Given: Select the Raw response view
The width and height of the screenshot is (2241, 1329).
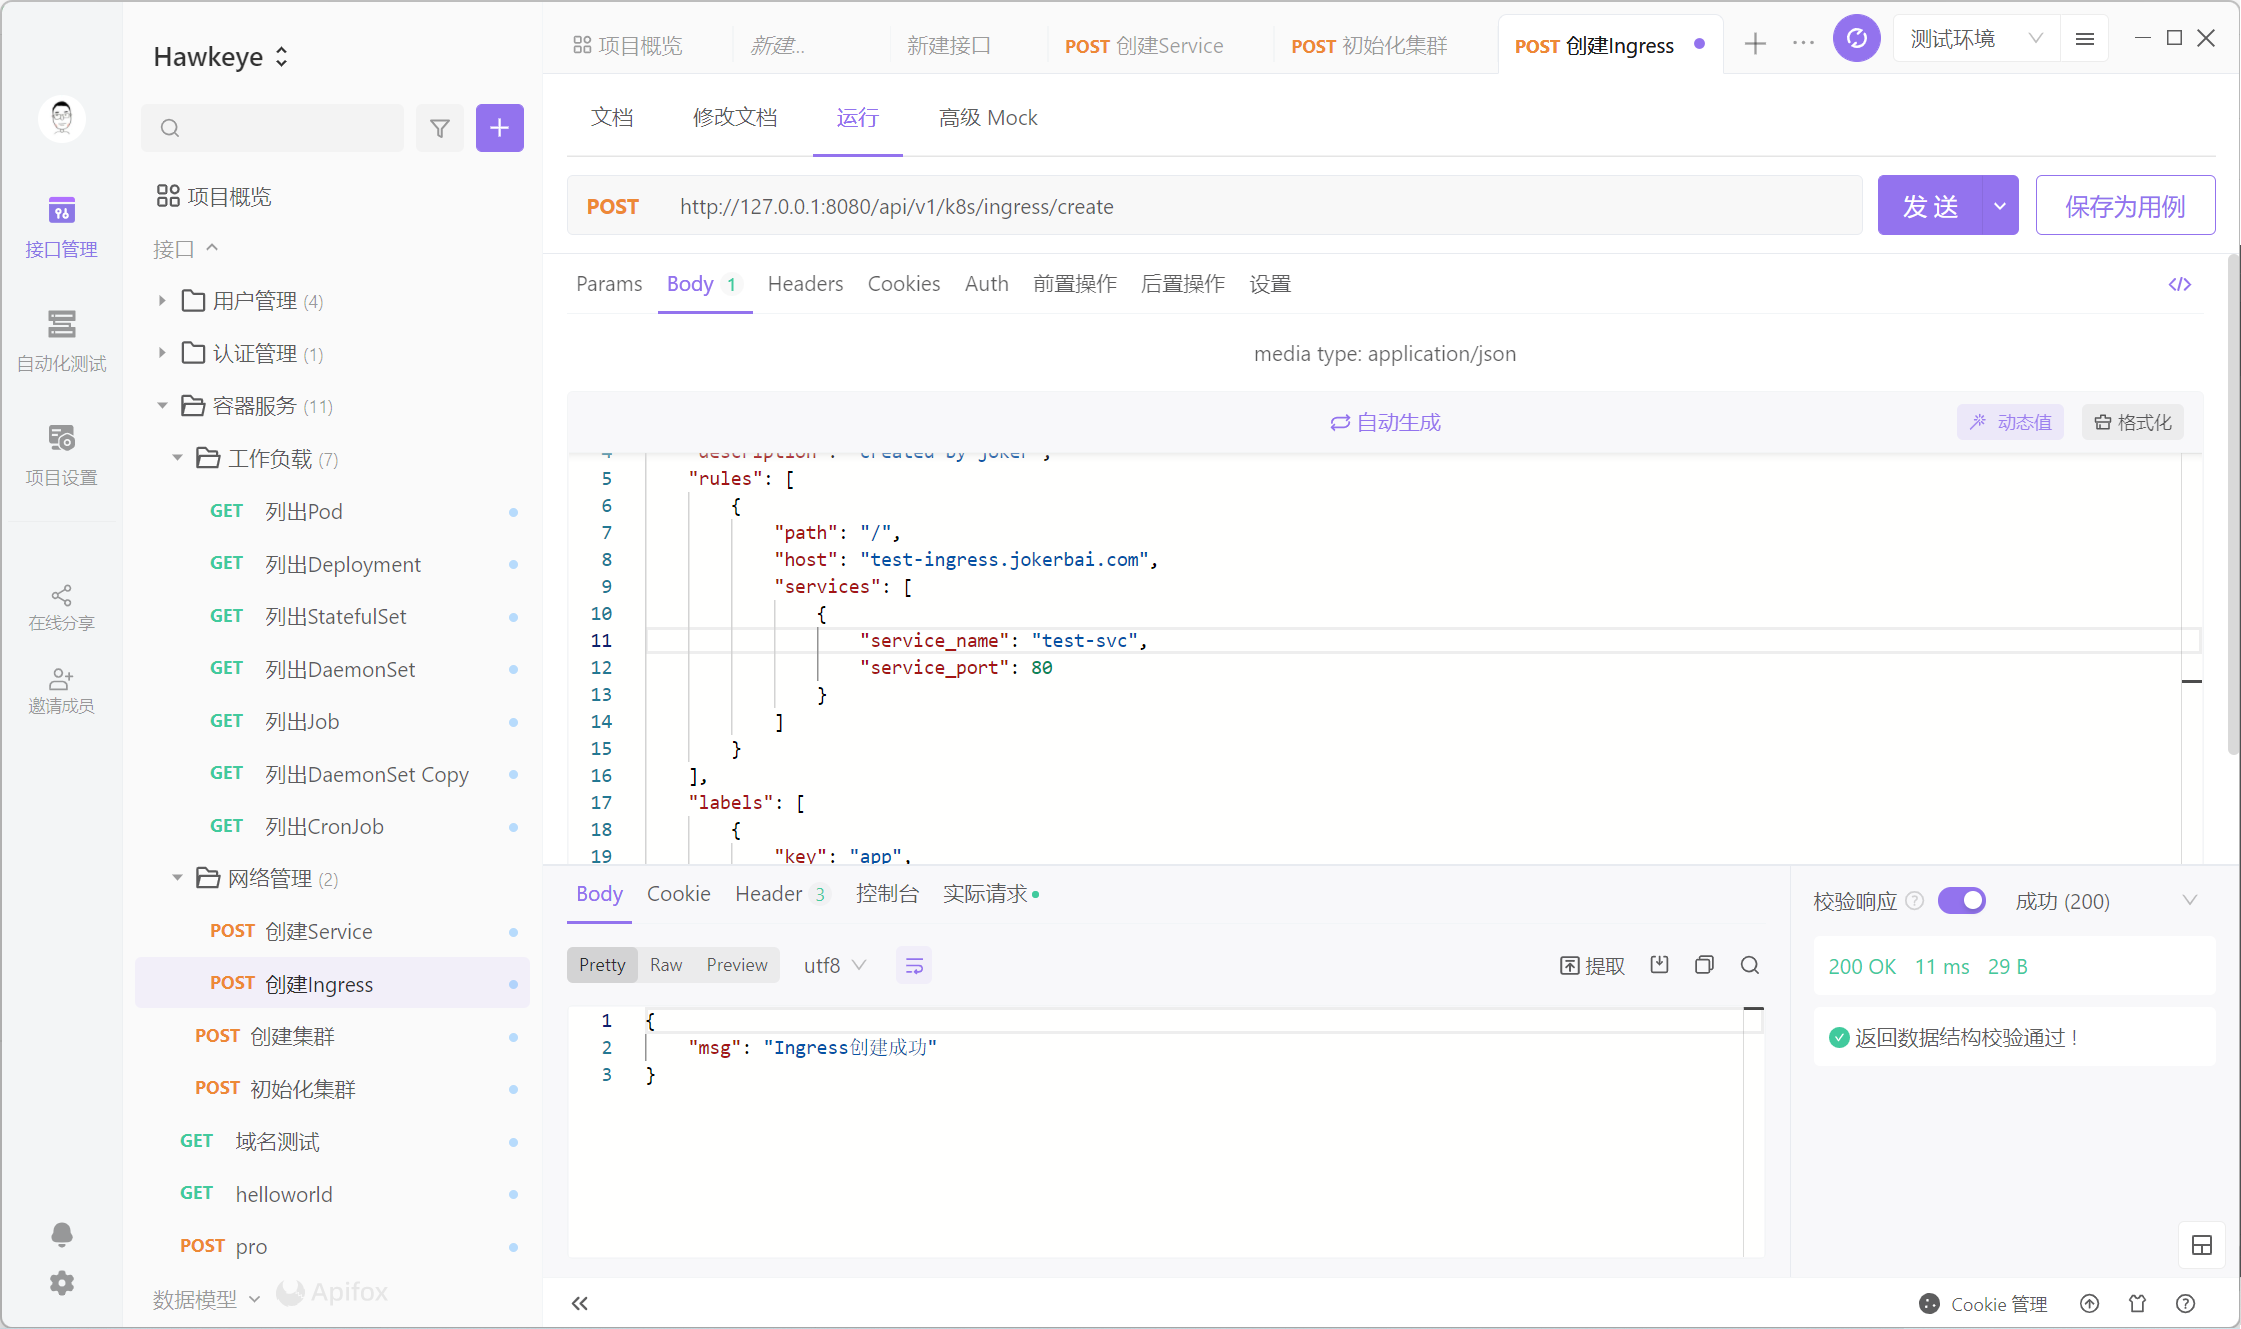Looking at the screenshot, I should 666,965.
